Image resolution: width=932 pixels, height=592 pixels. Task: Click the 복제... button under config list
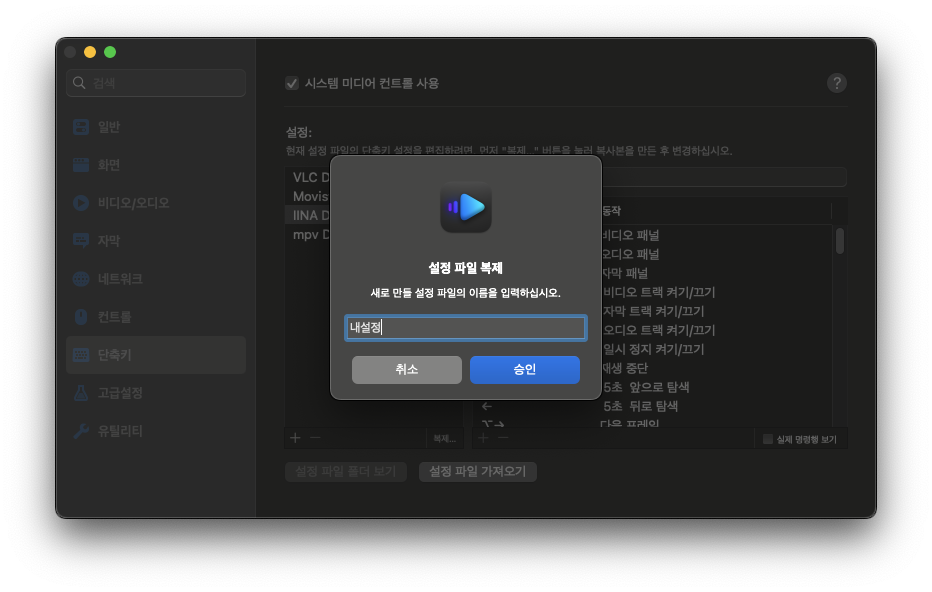coord(444,439)
